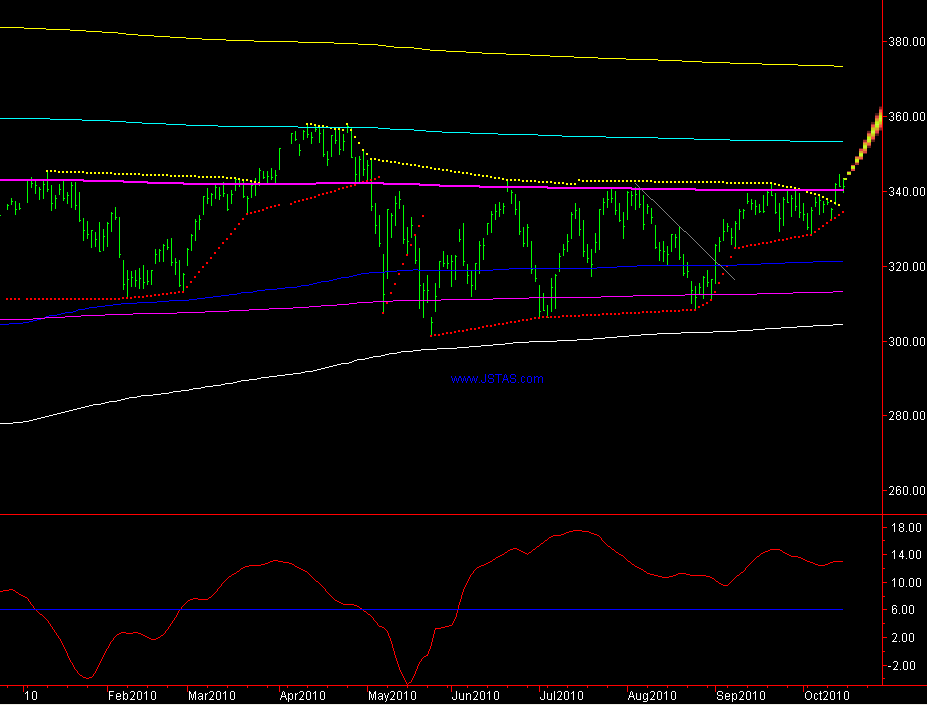The image size is (927, 705).
Task: Click the 18.00 oscillator axis label
Action: 905,528
